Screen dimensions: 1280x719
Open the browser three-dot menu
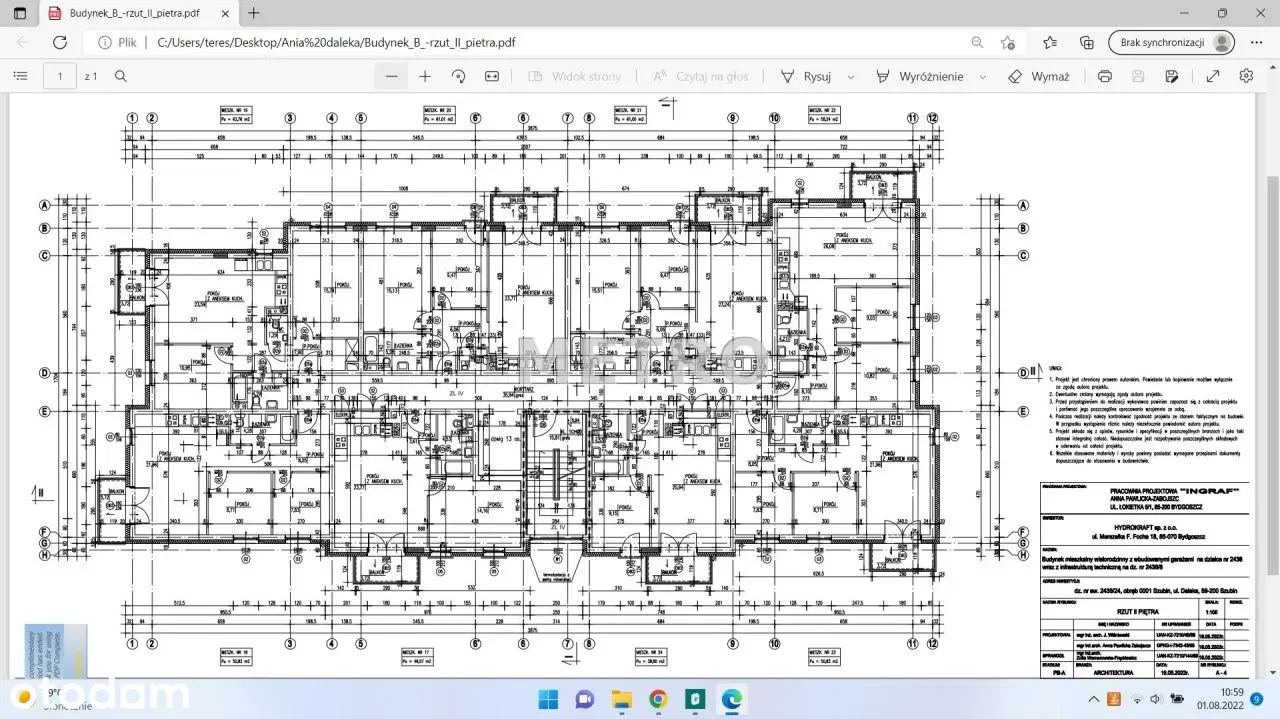coord(1256,42)
